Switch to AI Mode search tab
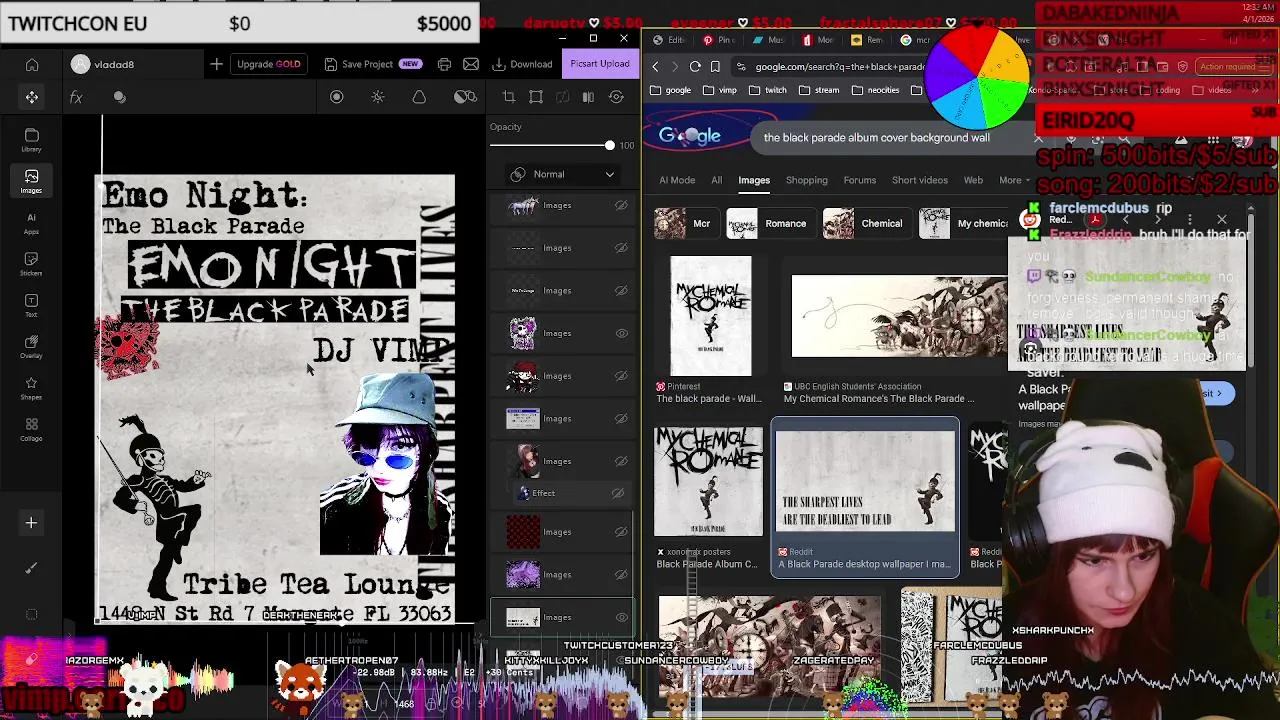The image size is (1280, 720). 677,180
